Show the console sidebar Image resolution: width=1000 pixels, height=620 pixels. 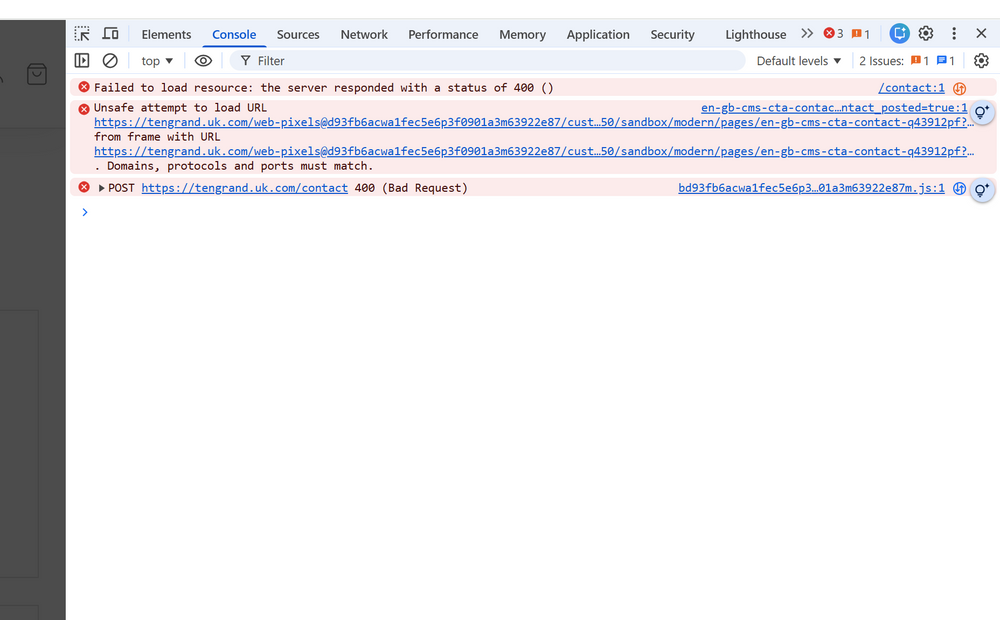(x=82, y=61)
